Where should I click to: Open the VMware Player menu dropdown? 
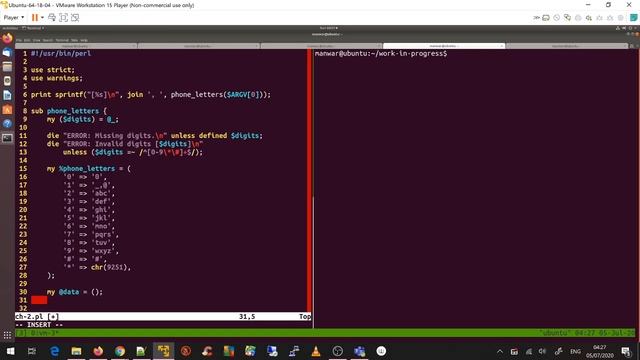click(14, 18)
